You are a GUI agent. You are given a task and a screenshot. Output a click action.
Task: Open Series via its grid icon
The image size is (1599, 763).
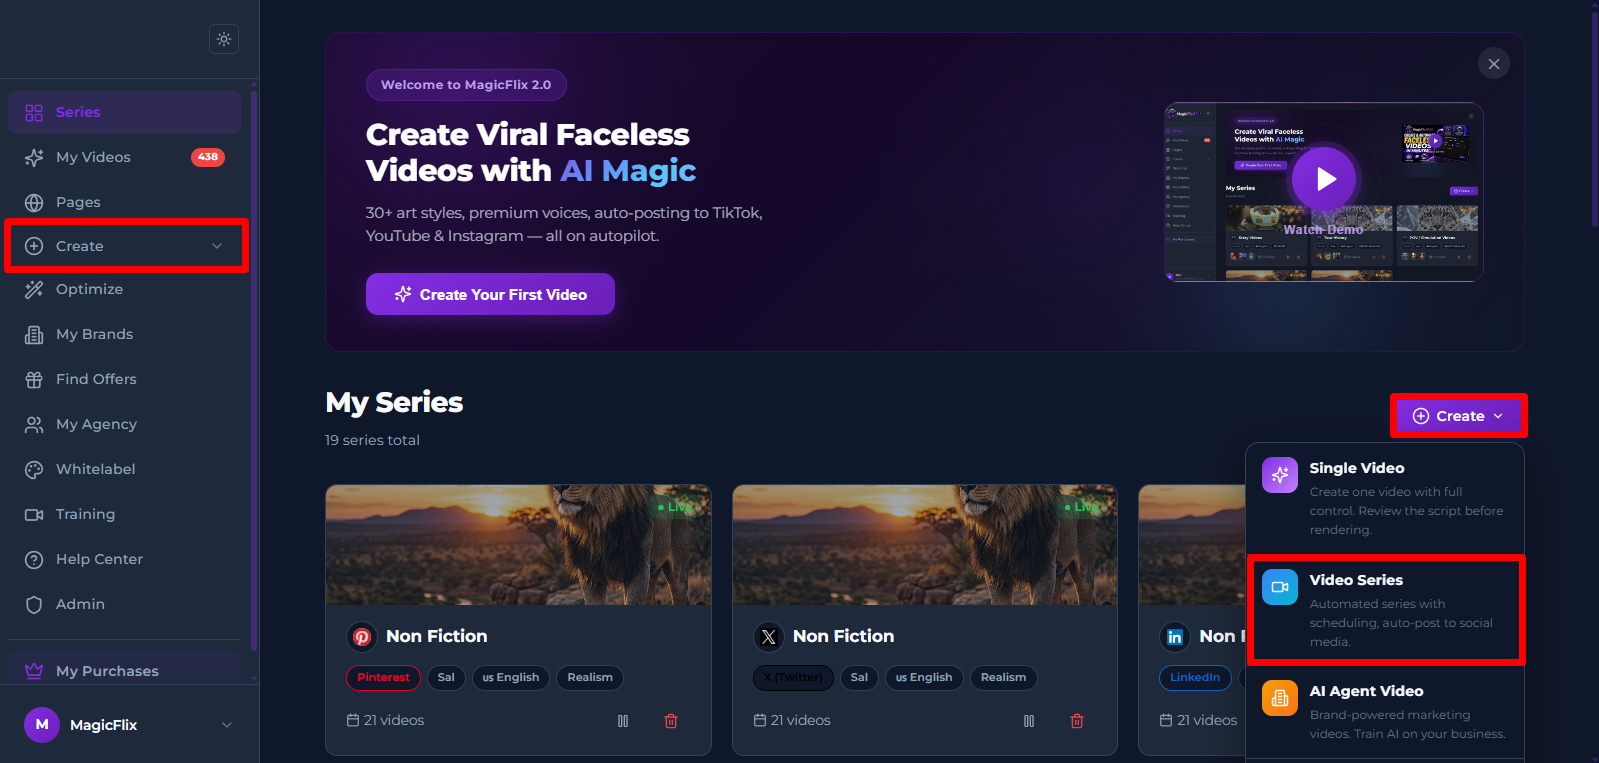click(34, 112)
